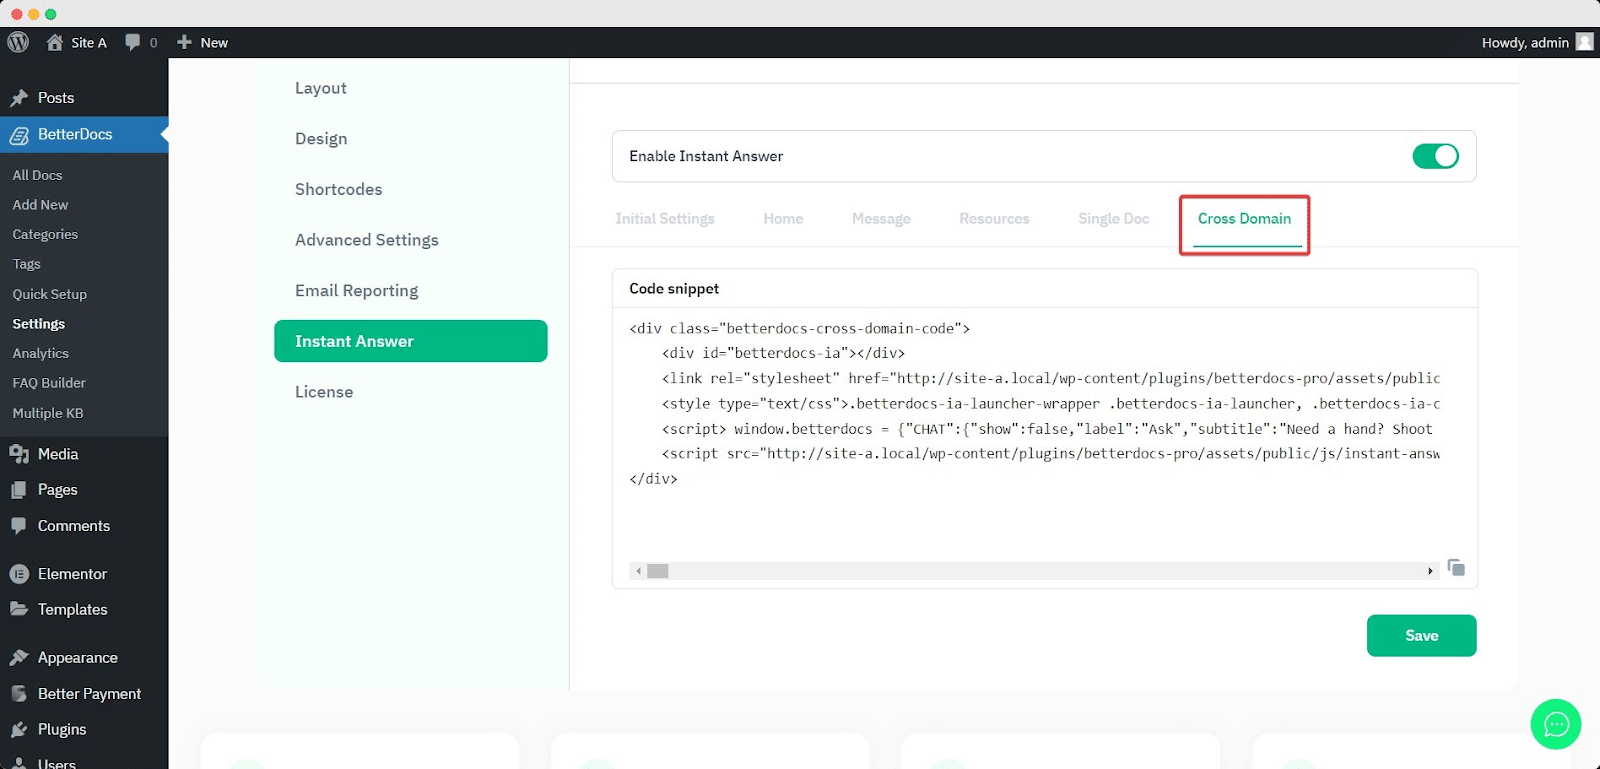This screenshot has height=769, width=1600.
Task: Select the Instant Answer section
Action: [x=411, y=341]
